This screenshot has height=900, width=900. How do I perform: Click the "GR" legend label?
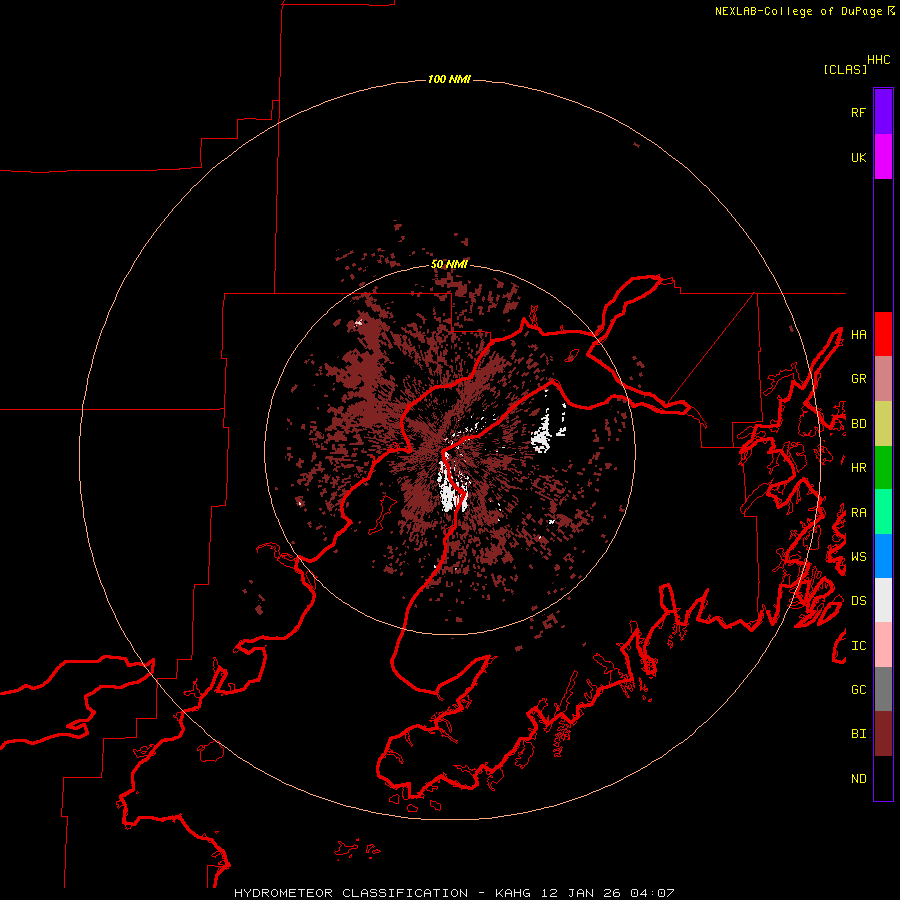click(858, 379)
